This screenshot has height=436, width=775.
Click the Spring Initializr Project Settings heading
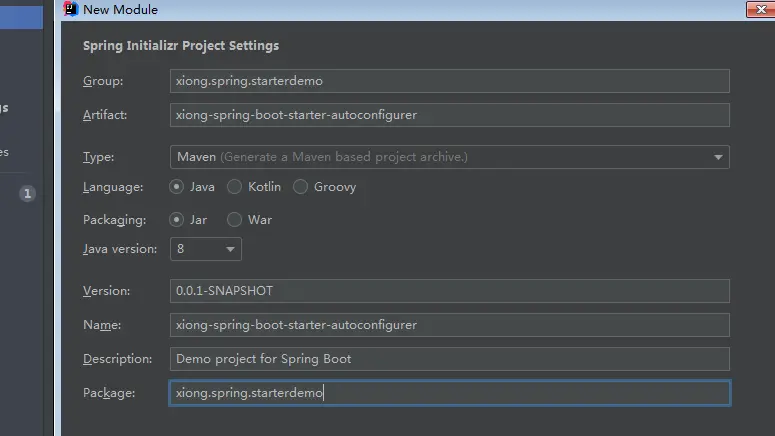pyautogui.click(x=181, y=45)
